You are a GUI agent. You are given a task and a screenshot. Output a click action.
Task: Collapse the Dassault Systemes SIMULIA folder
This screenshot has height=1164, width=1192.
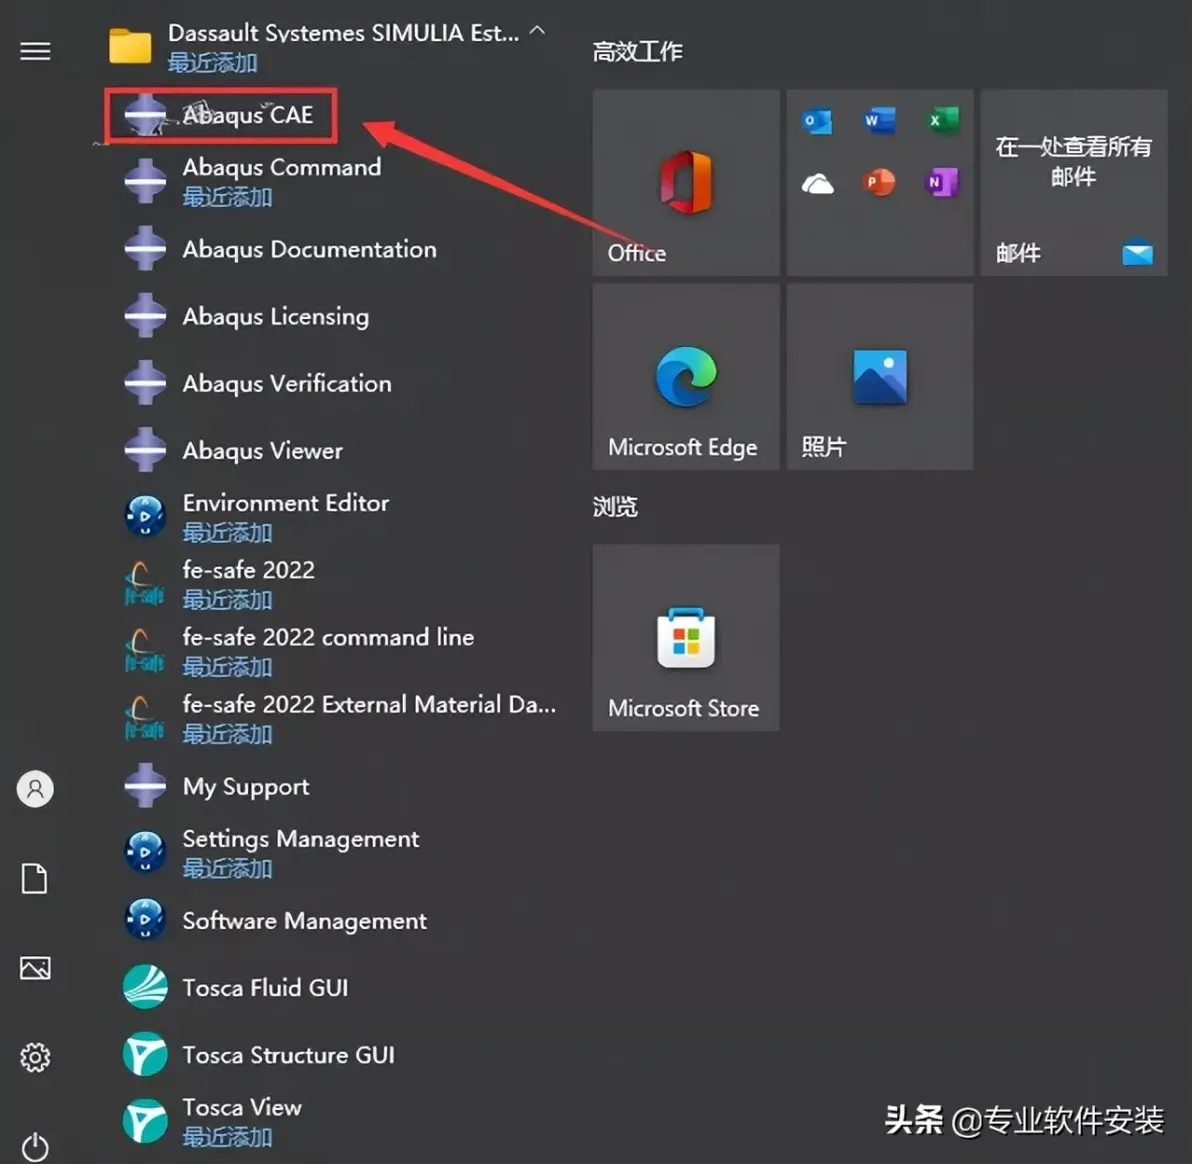[537, 31]
